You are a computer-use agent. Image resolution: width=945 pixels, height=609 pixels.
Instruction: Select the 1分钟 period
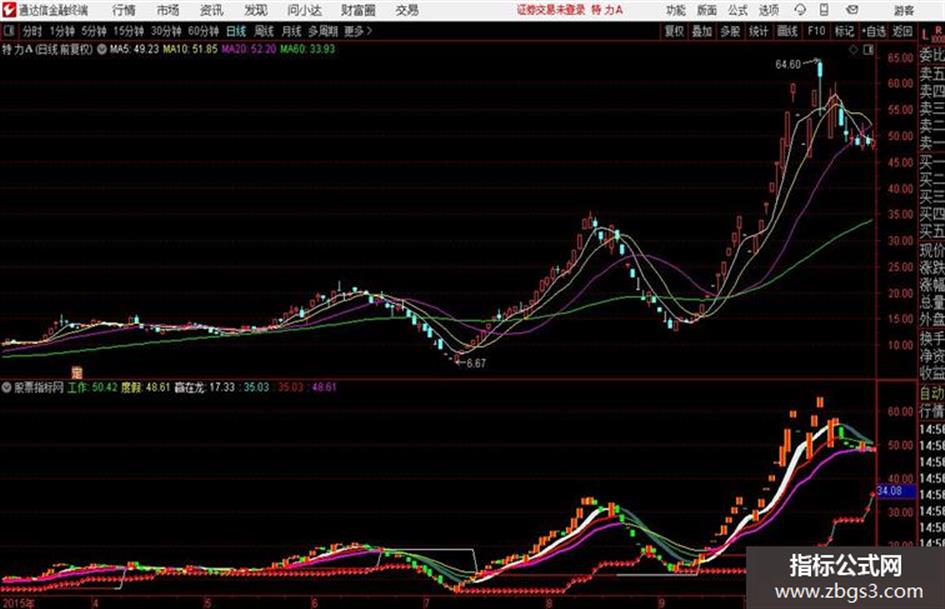61,31
